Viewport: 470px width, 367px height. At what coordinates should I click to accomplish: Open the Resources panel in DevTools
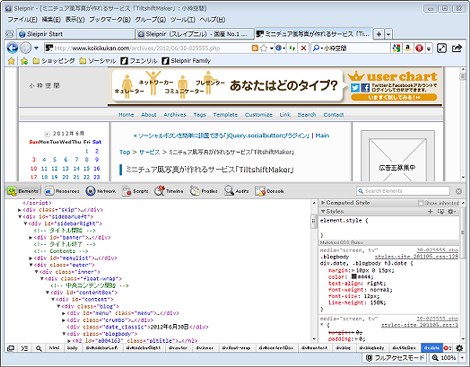[x=62, y=191]
